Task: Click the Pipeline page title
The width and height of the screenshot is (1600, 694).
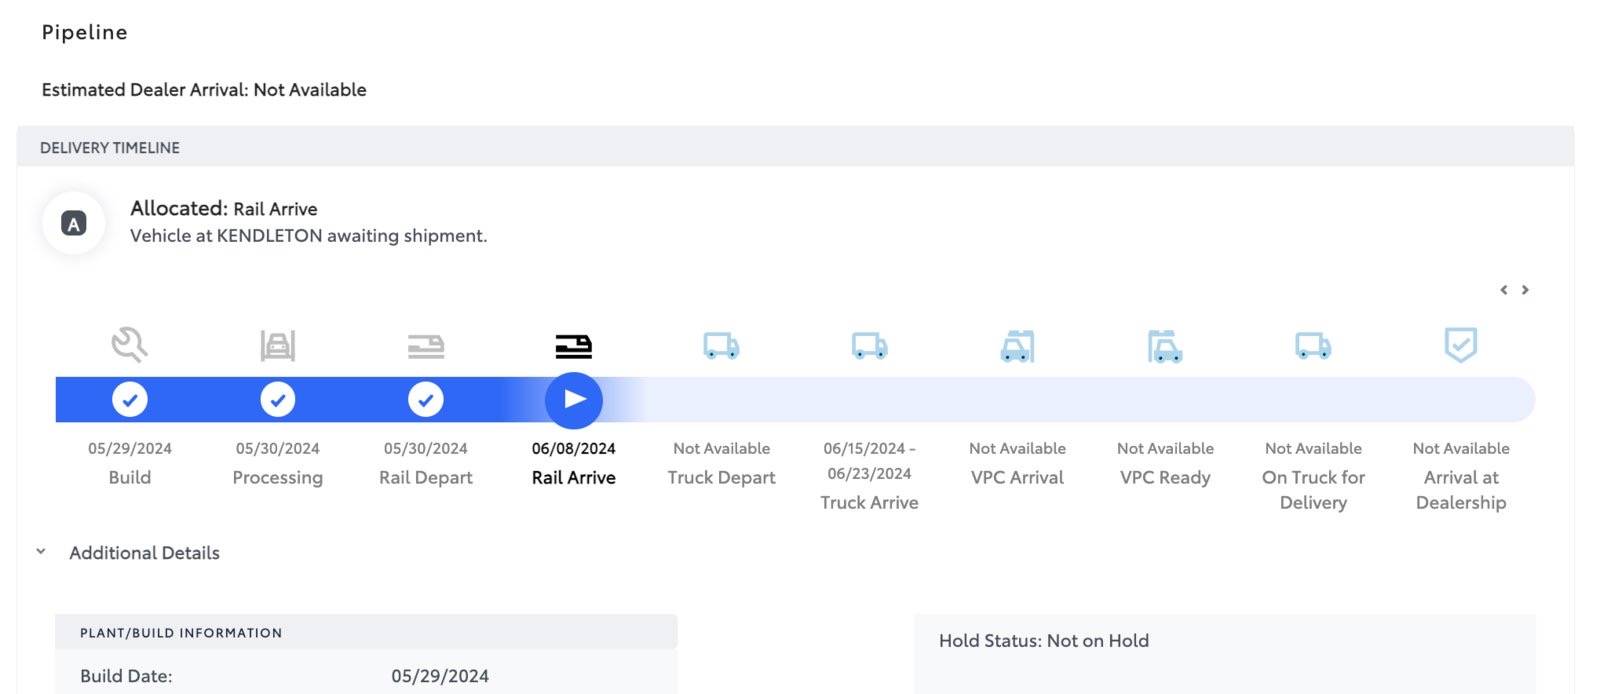Action: [x=85, y=33]
